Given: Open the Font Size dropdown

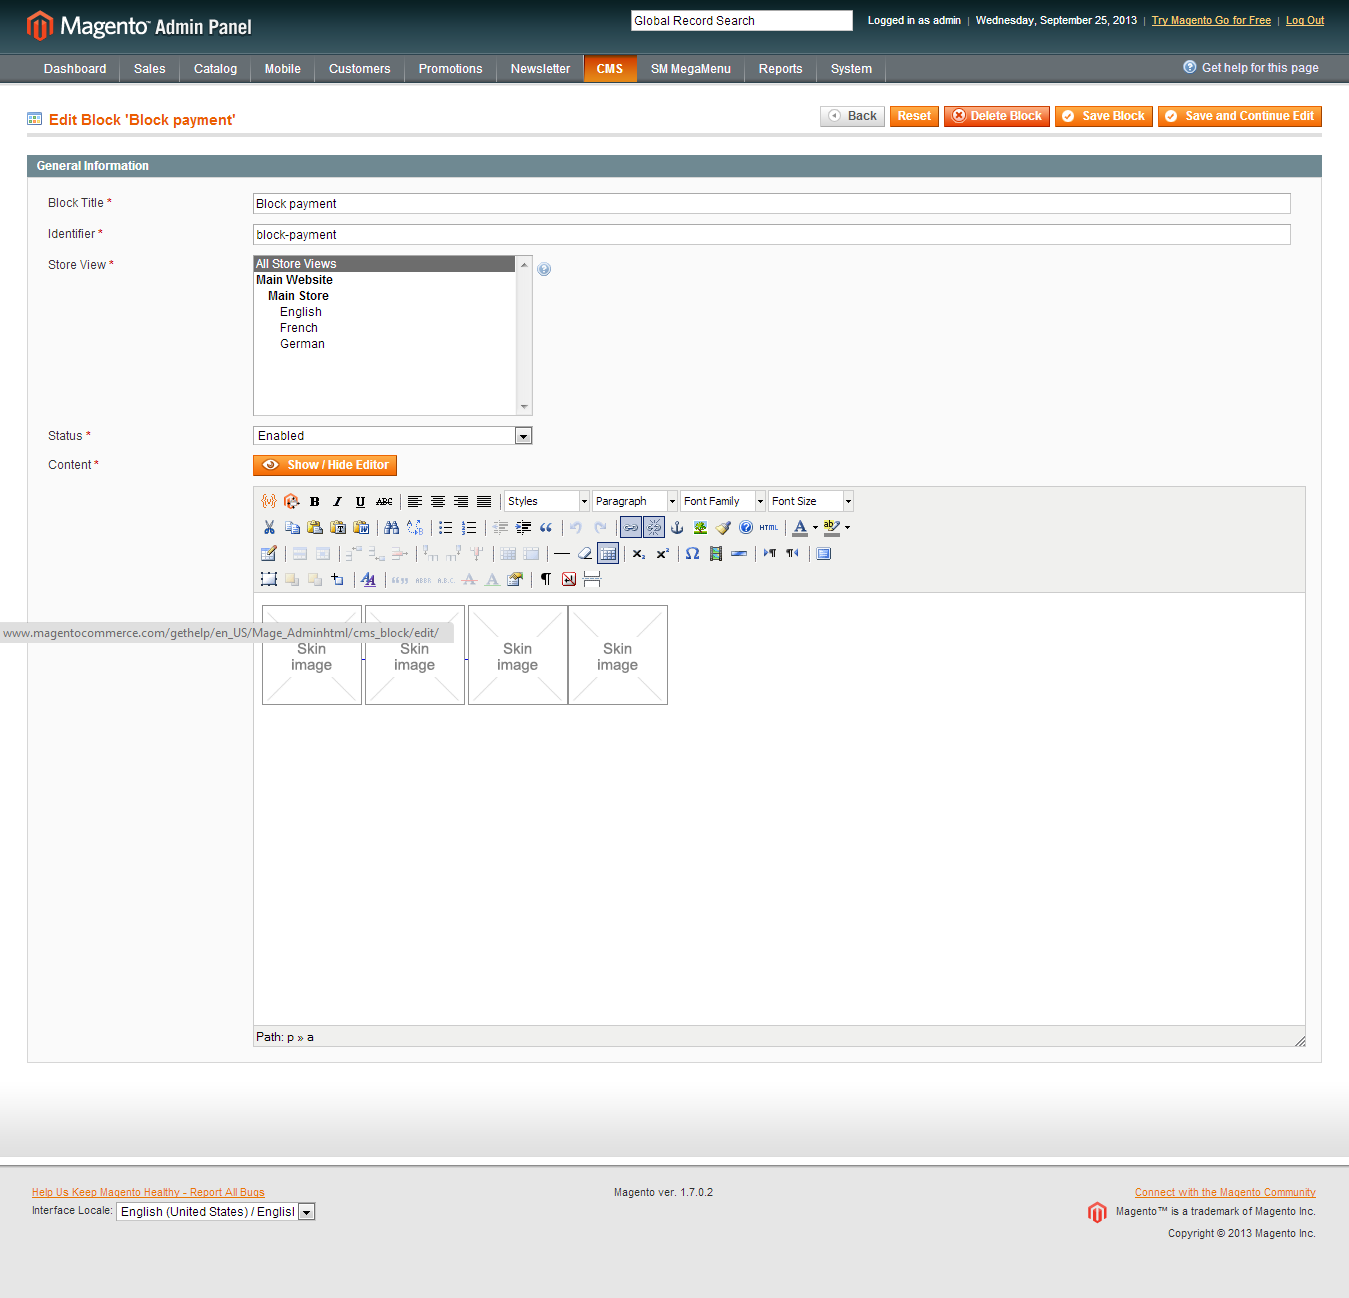Looking at the screenshot, I should pos(811,501).
